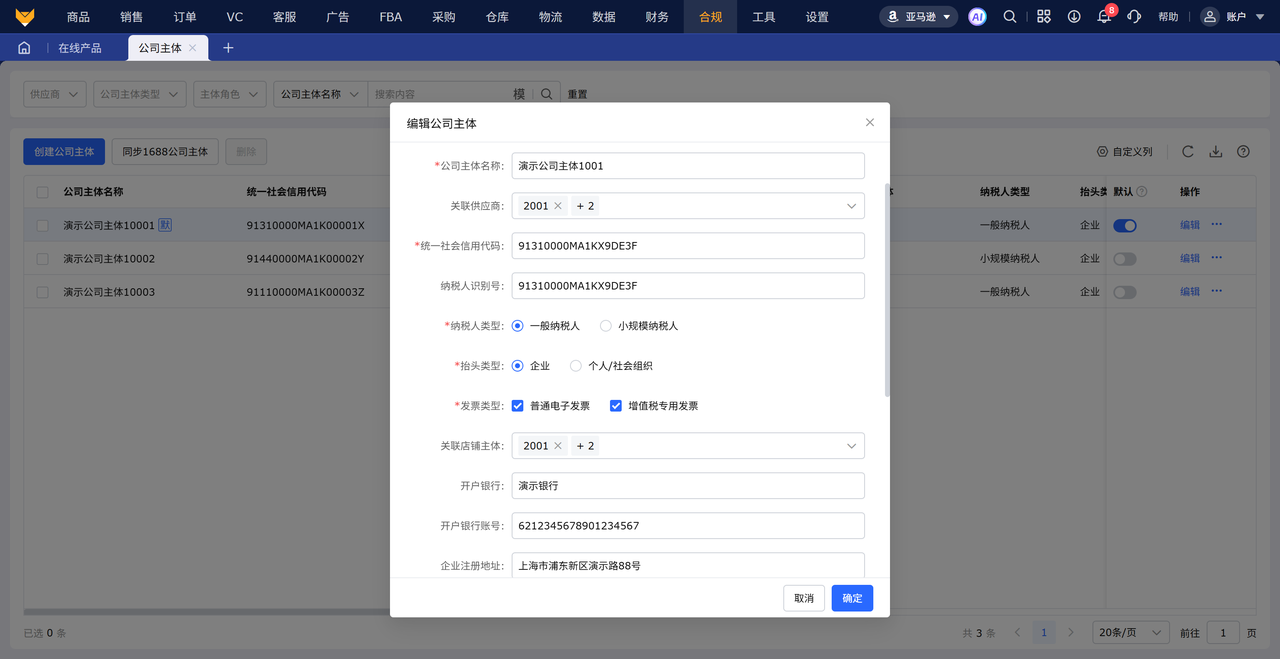Open more actions for 演示公司主体10001 row

point(1216,224)
